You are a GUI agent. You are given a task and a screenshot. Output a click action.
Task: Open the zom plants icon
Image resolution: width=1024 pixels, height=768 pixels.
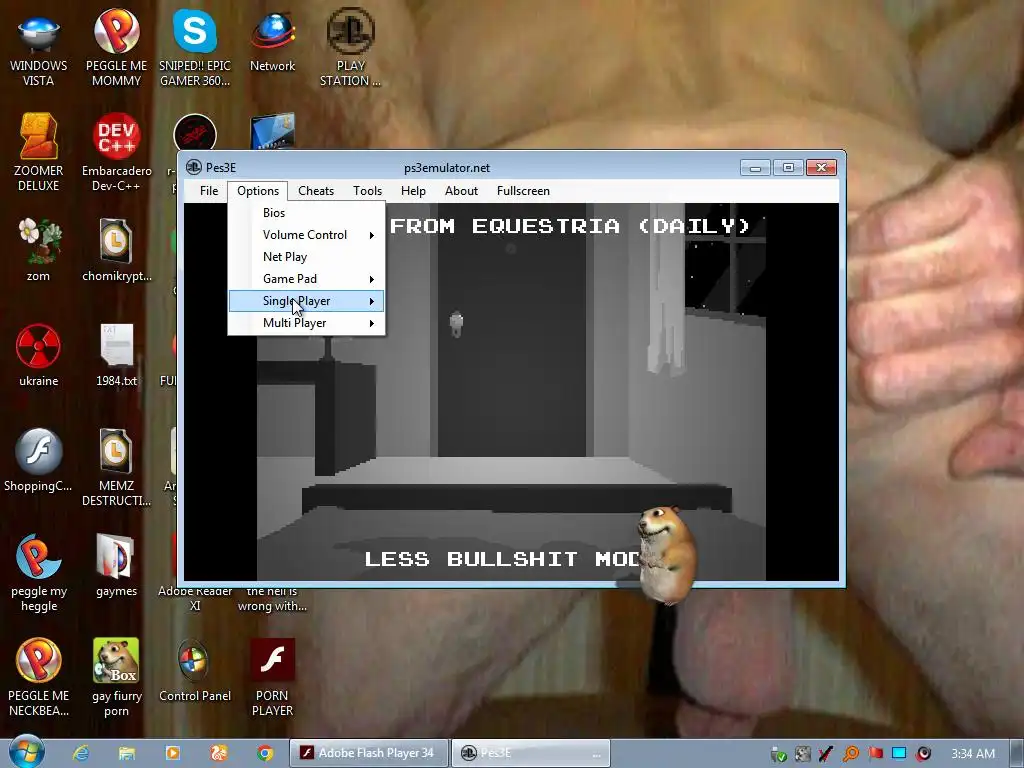pos(39,251)
